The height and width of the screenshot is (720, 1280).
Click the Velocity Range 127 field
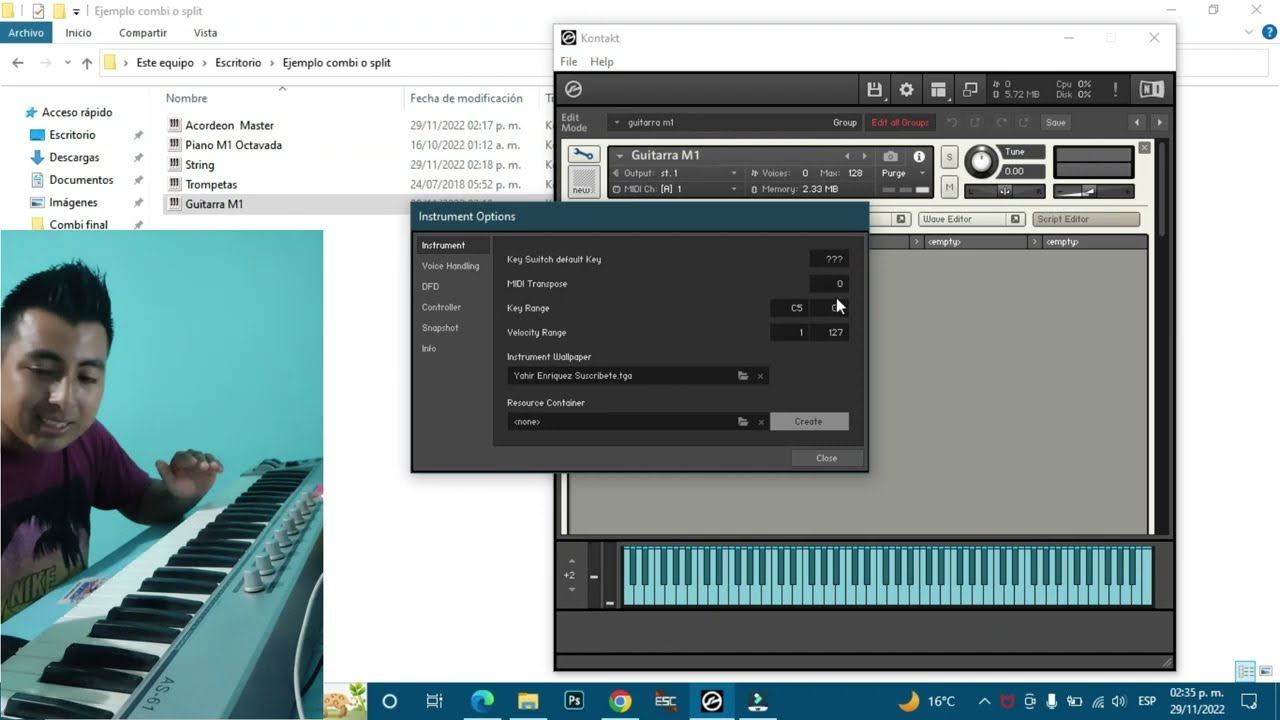[830, 333]
